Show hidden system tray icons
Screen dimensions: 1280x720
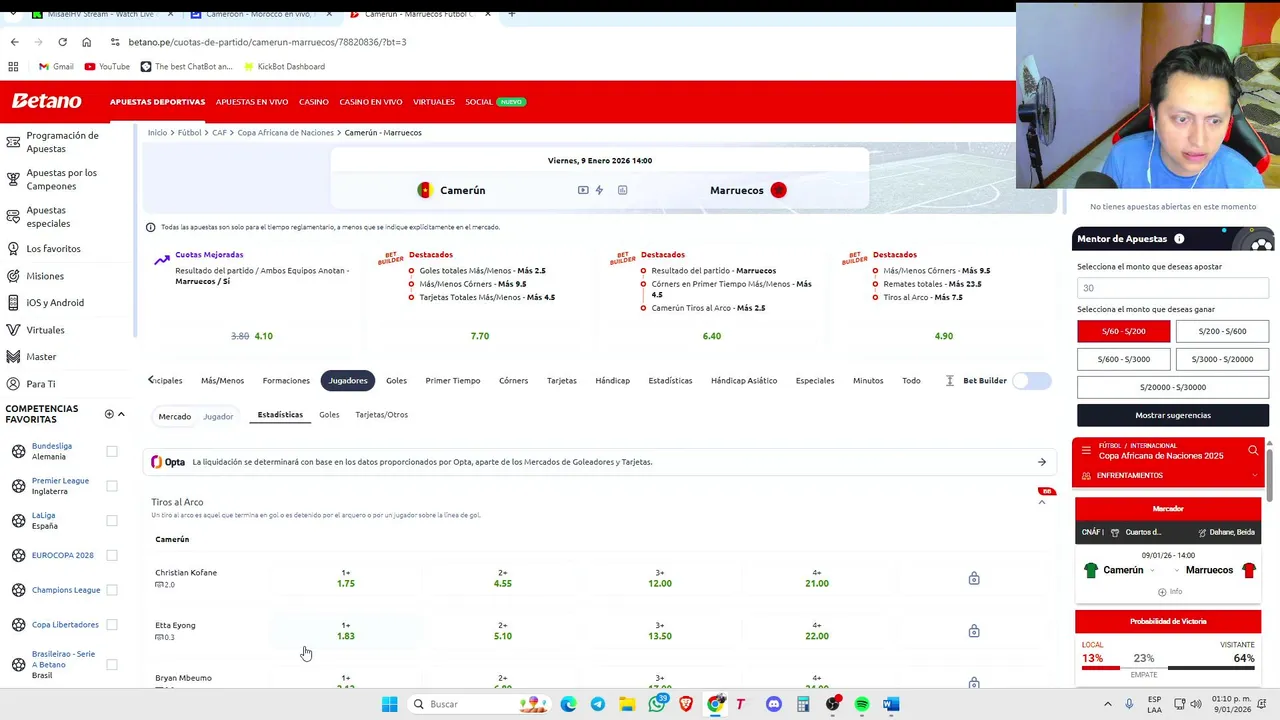(x=1107, y=704)
